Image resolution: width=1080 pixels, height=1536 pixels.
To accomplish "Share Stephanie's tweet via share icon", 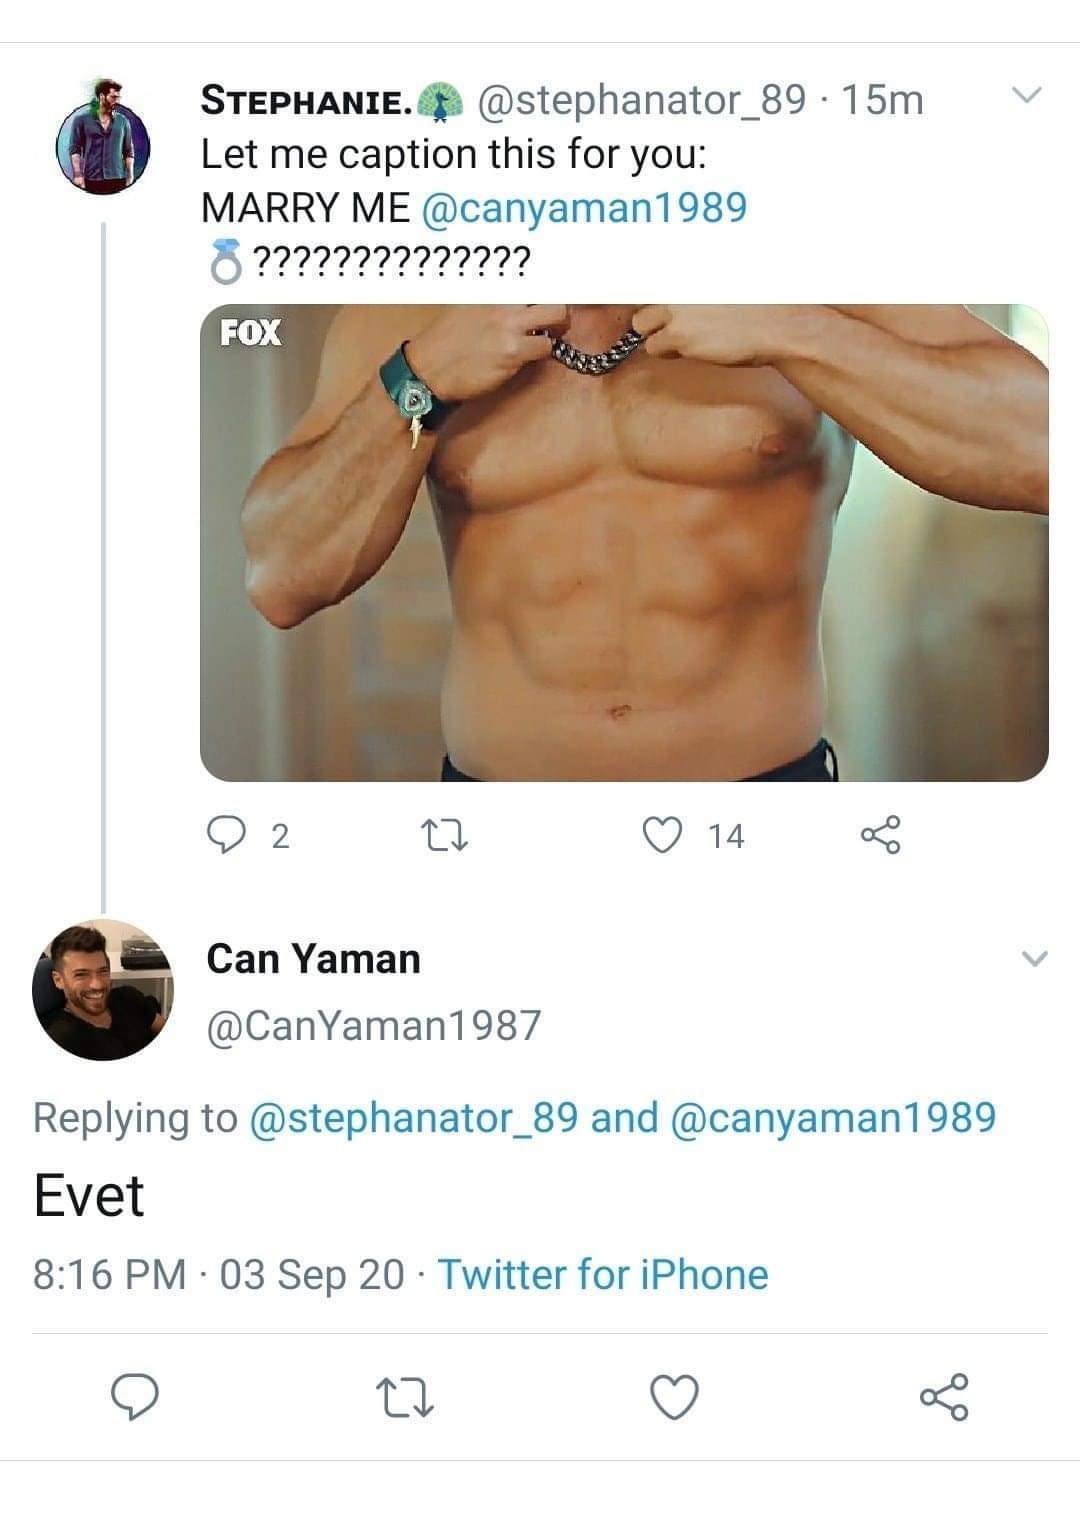I will pos(881,834).
